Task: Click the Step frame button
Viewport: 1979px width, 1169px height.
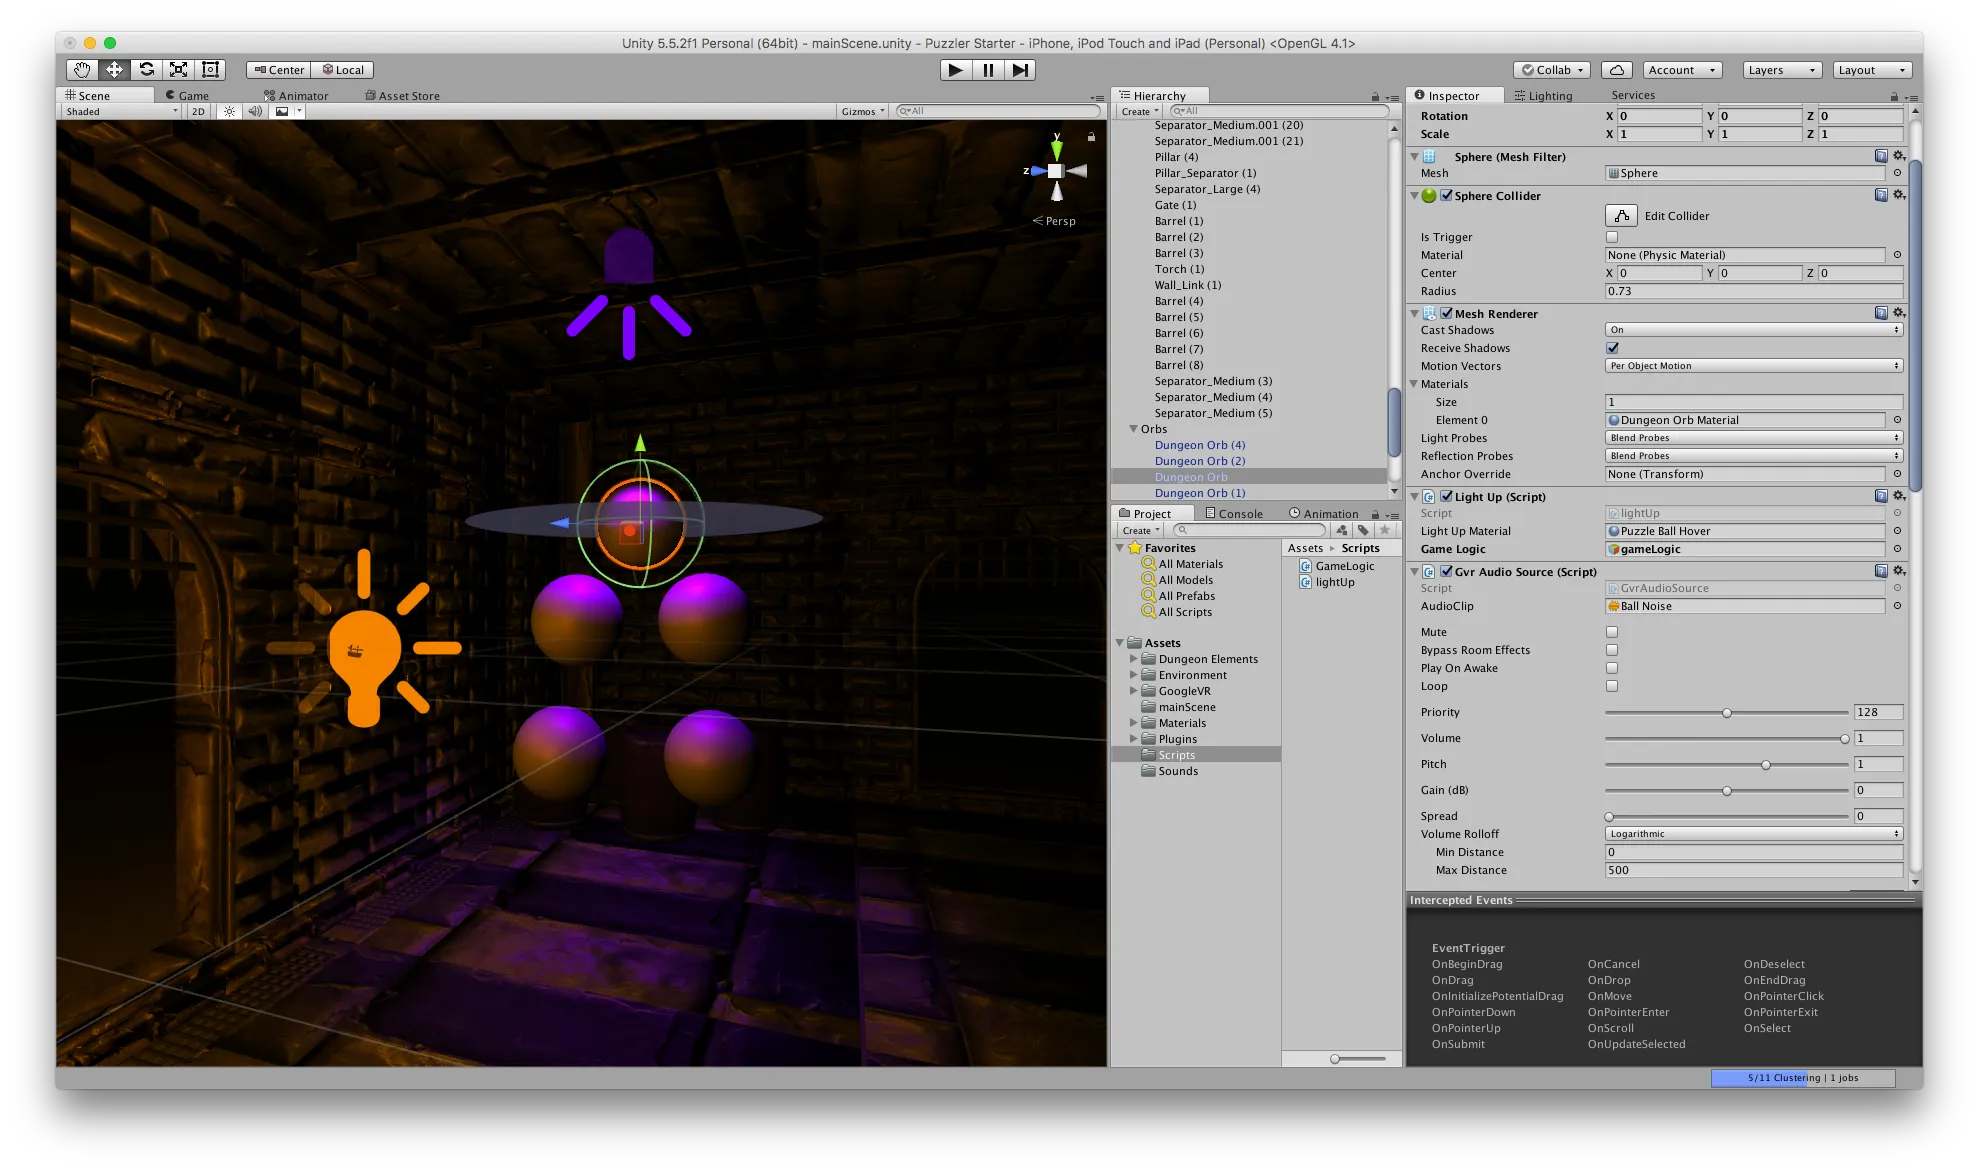Action: [x=1019, y=69]
